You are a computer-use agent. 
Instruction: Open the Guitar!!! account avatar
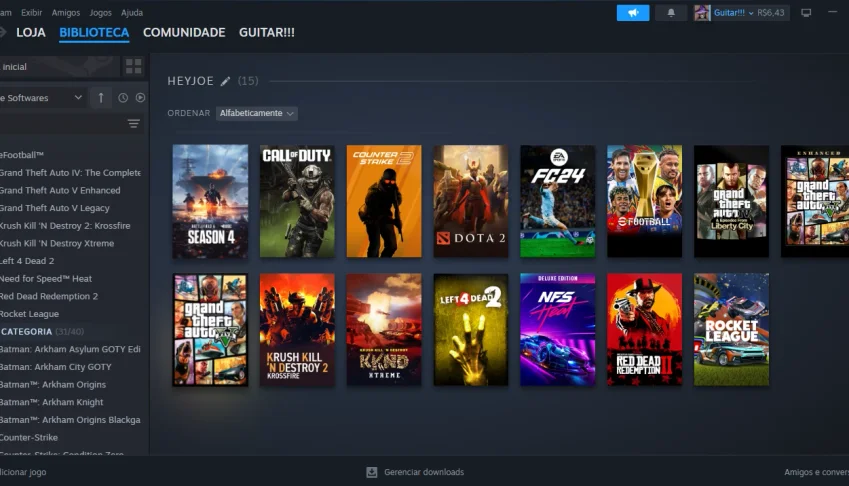point(702,12)
